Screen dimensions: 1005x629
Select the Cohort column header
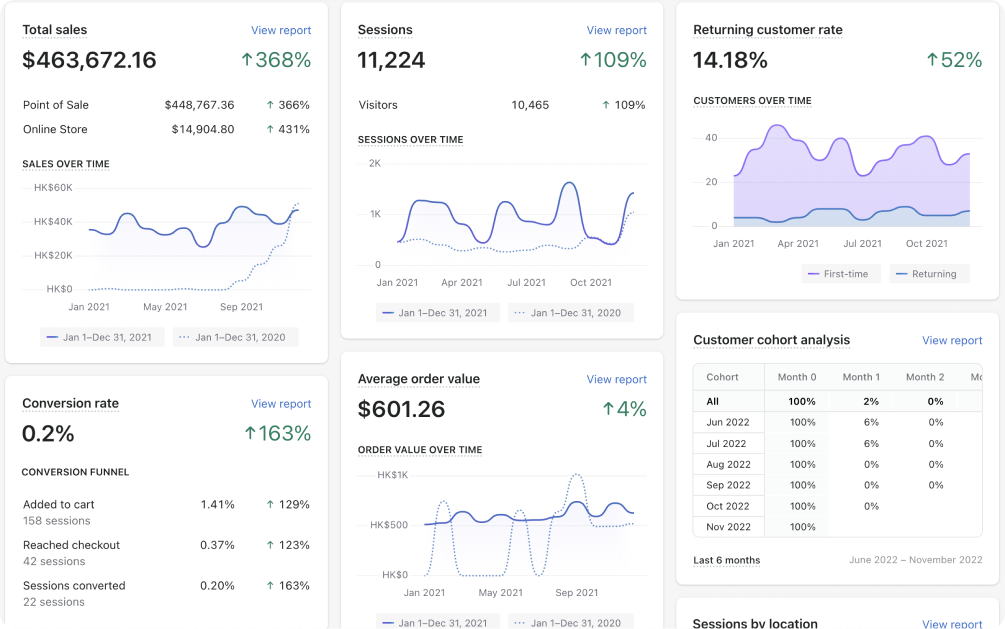pos(722,377)
